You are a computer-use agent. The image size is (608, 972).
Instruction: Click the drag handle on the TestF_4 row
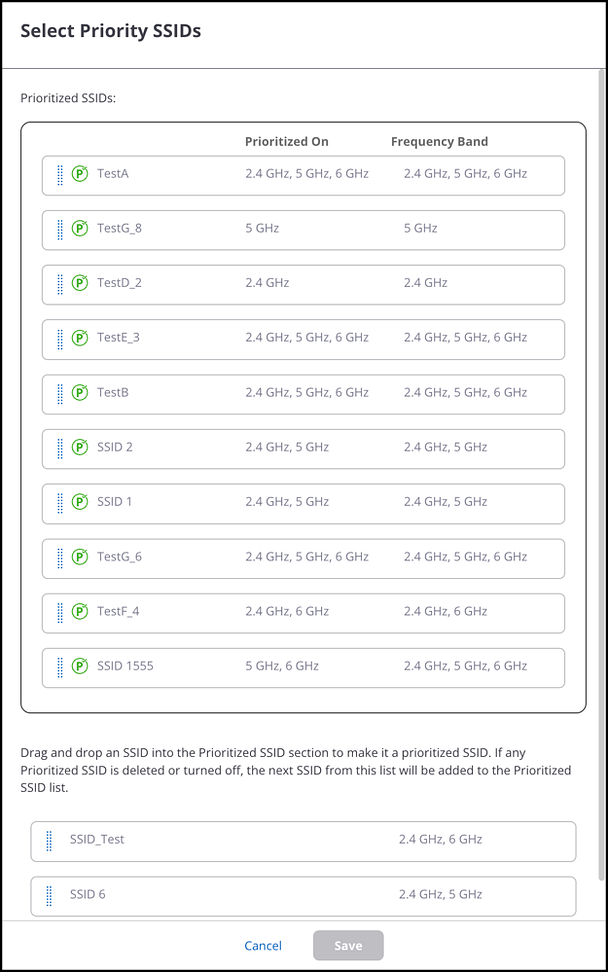pos(60,612)
